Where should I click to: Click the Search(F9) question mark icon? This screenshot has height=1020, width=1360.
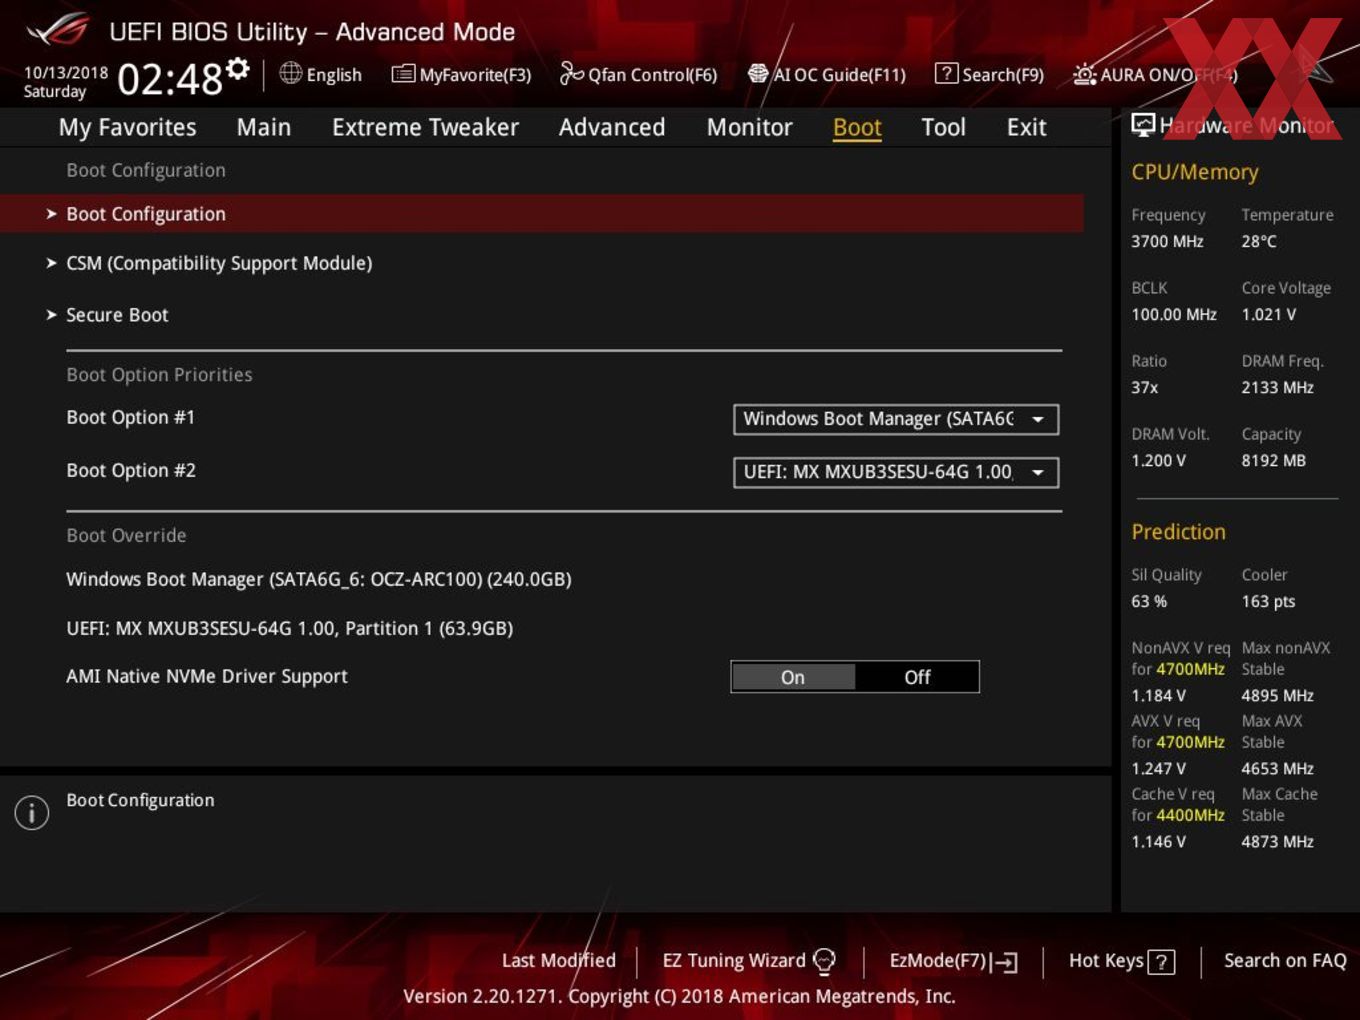click(x=946, y=73)
